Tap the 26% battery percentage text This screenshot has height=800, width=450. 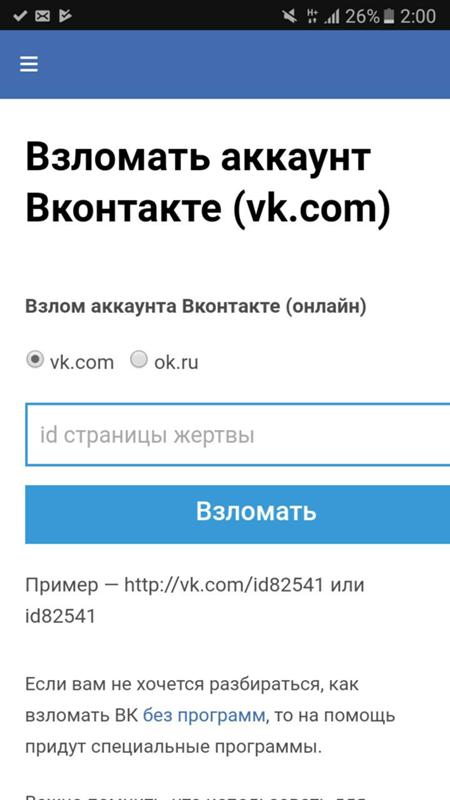362,16
